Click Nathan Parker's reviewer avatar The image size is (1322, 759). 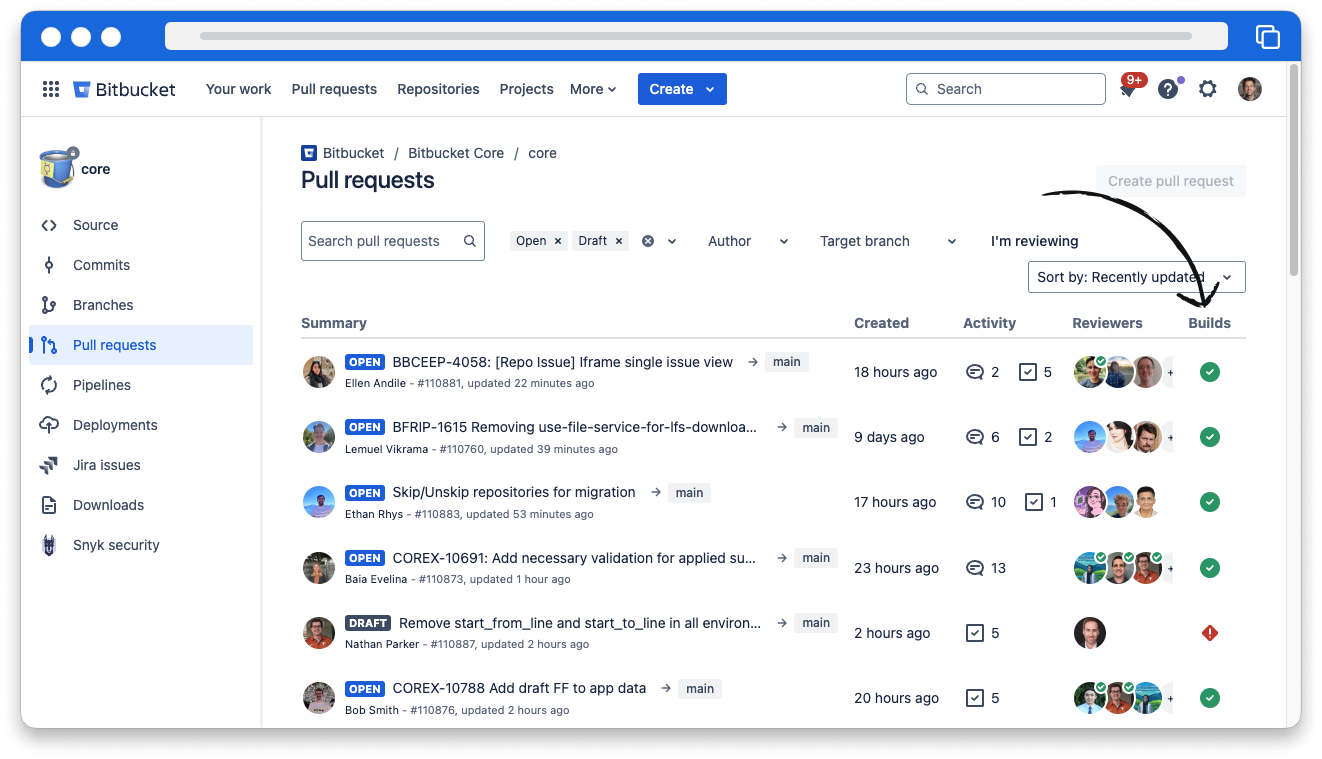[1090, 633]
